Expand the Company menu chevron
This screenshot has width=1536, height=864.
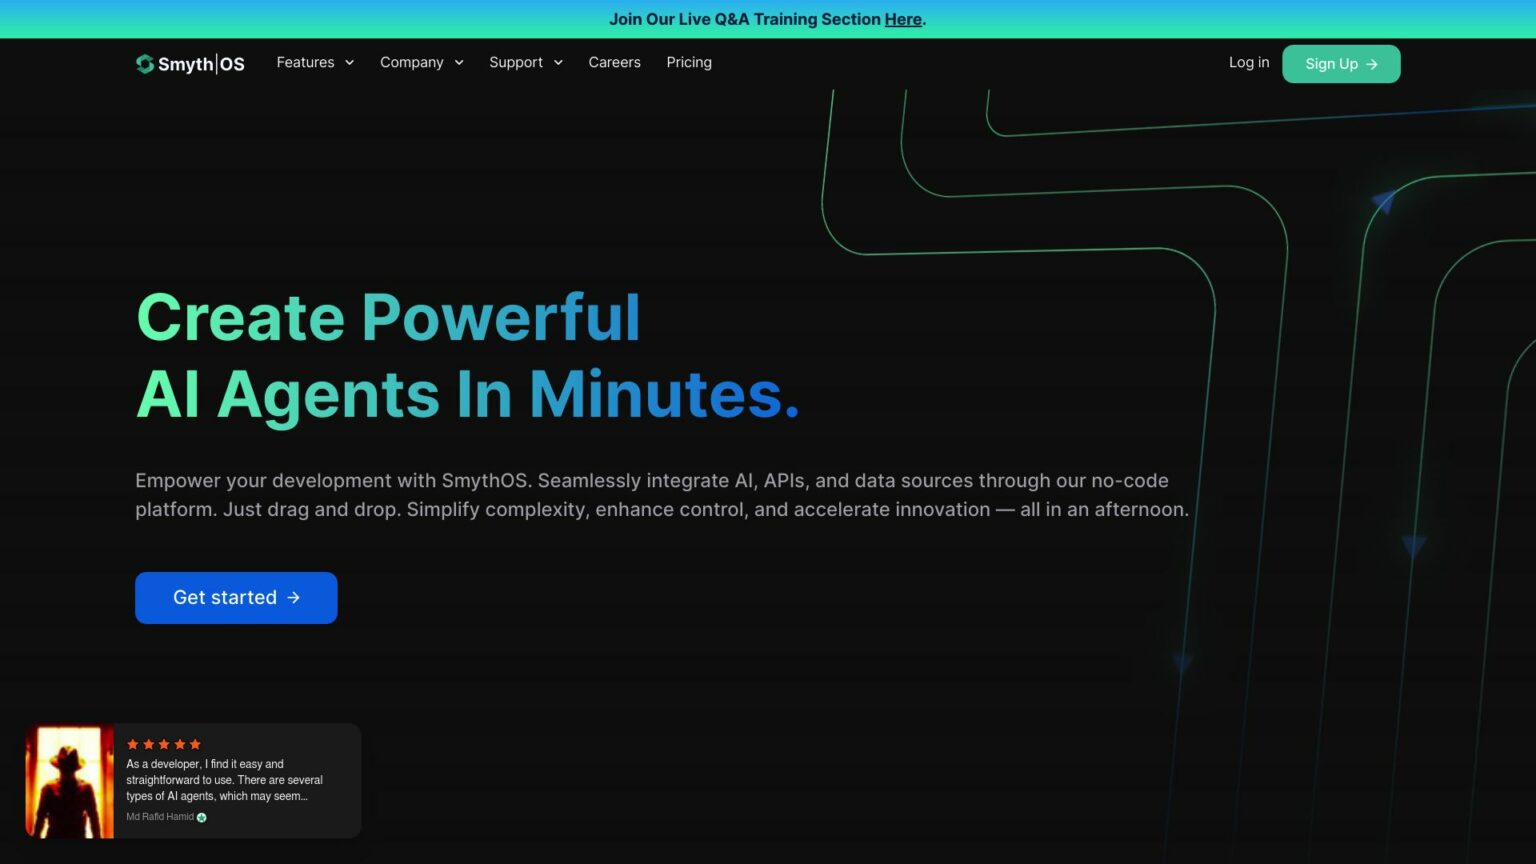click(460, 62)
